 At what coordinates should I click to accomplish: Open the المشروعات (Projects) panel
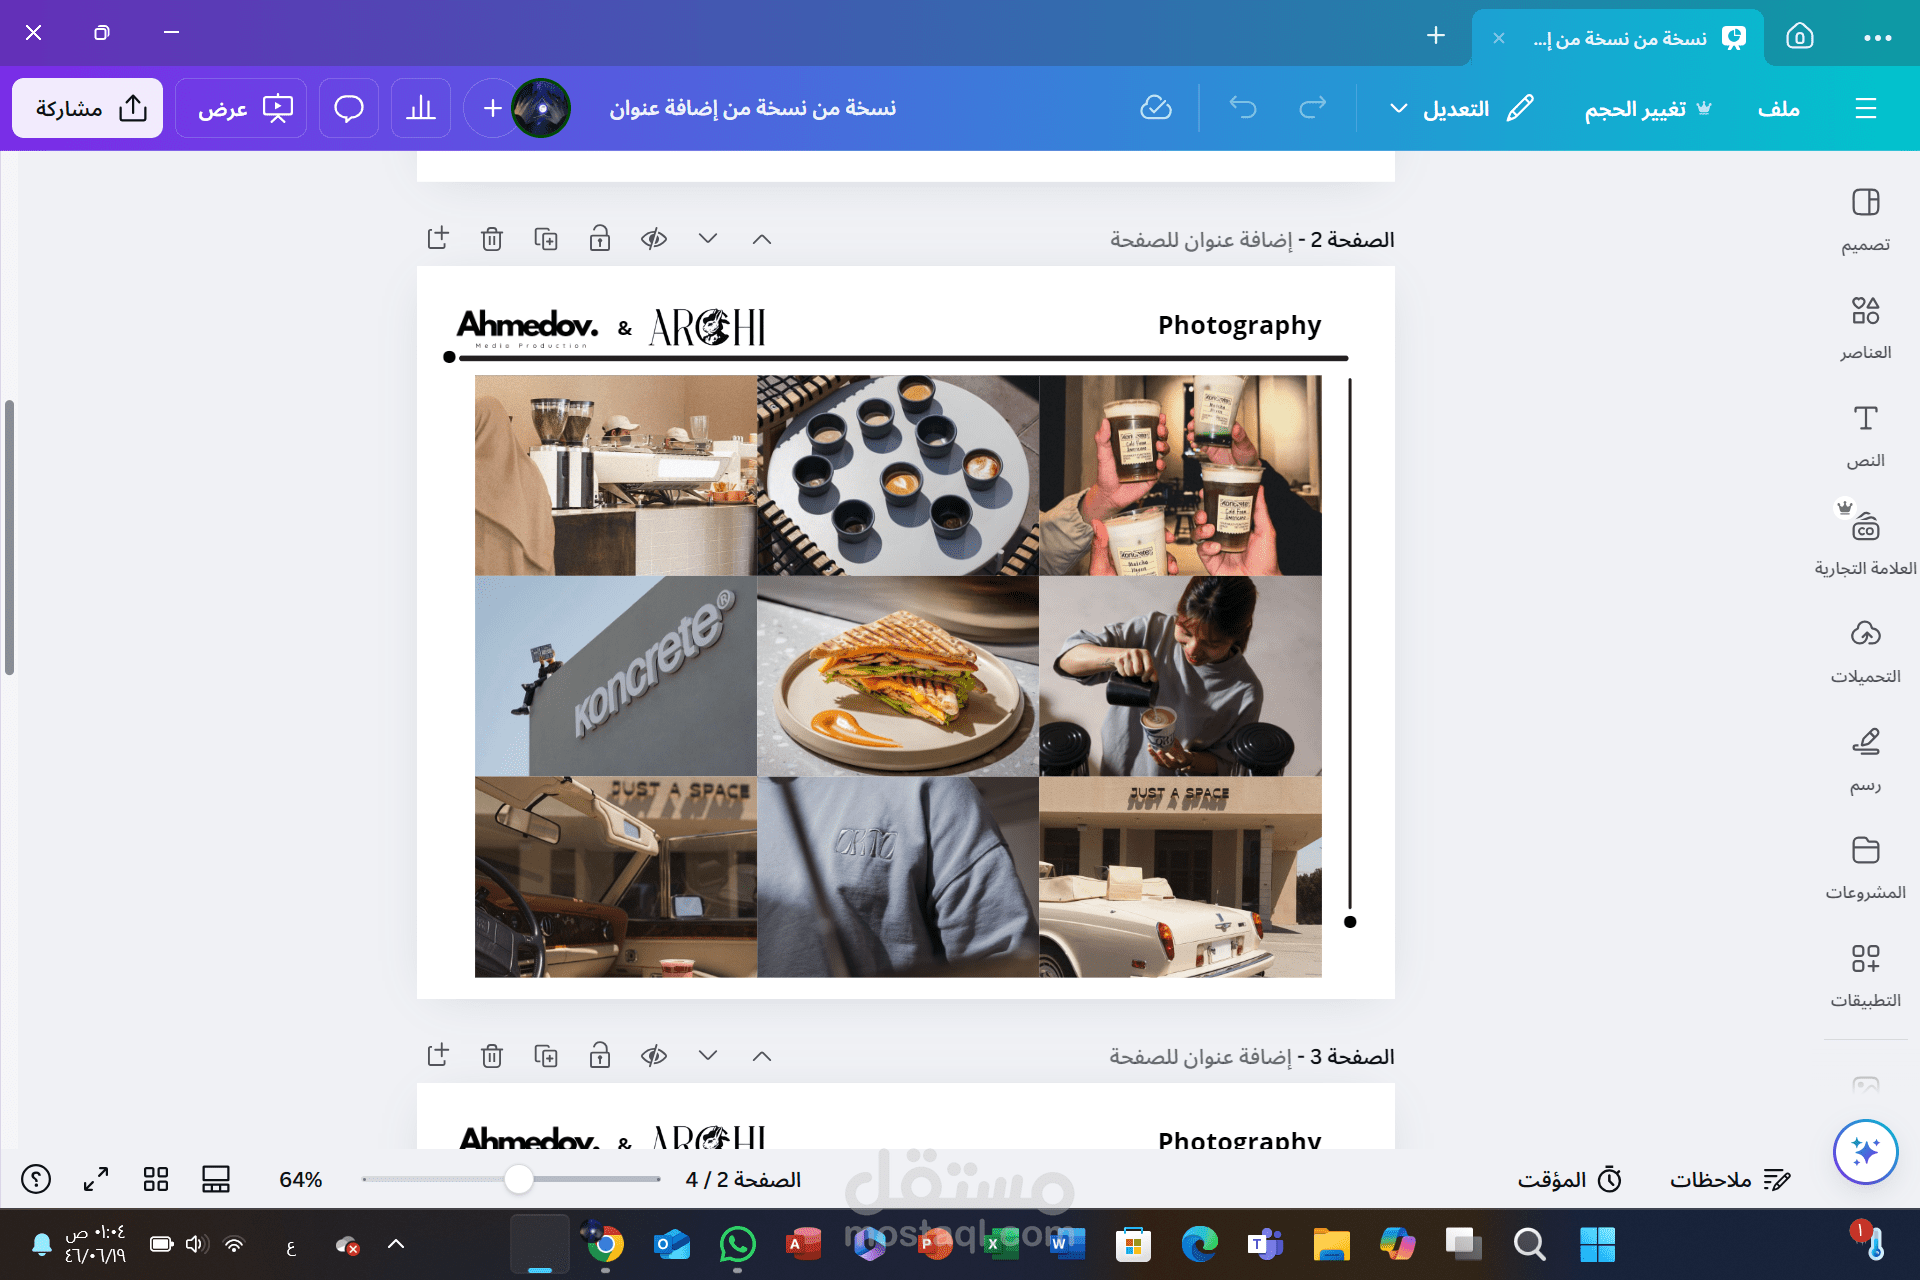coord(1865,868)
